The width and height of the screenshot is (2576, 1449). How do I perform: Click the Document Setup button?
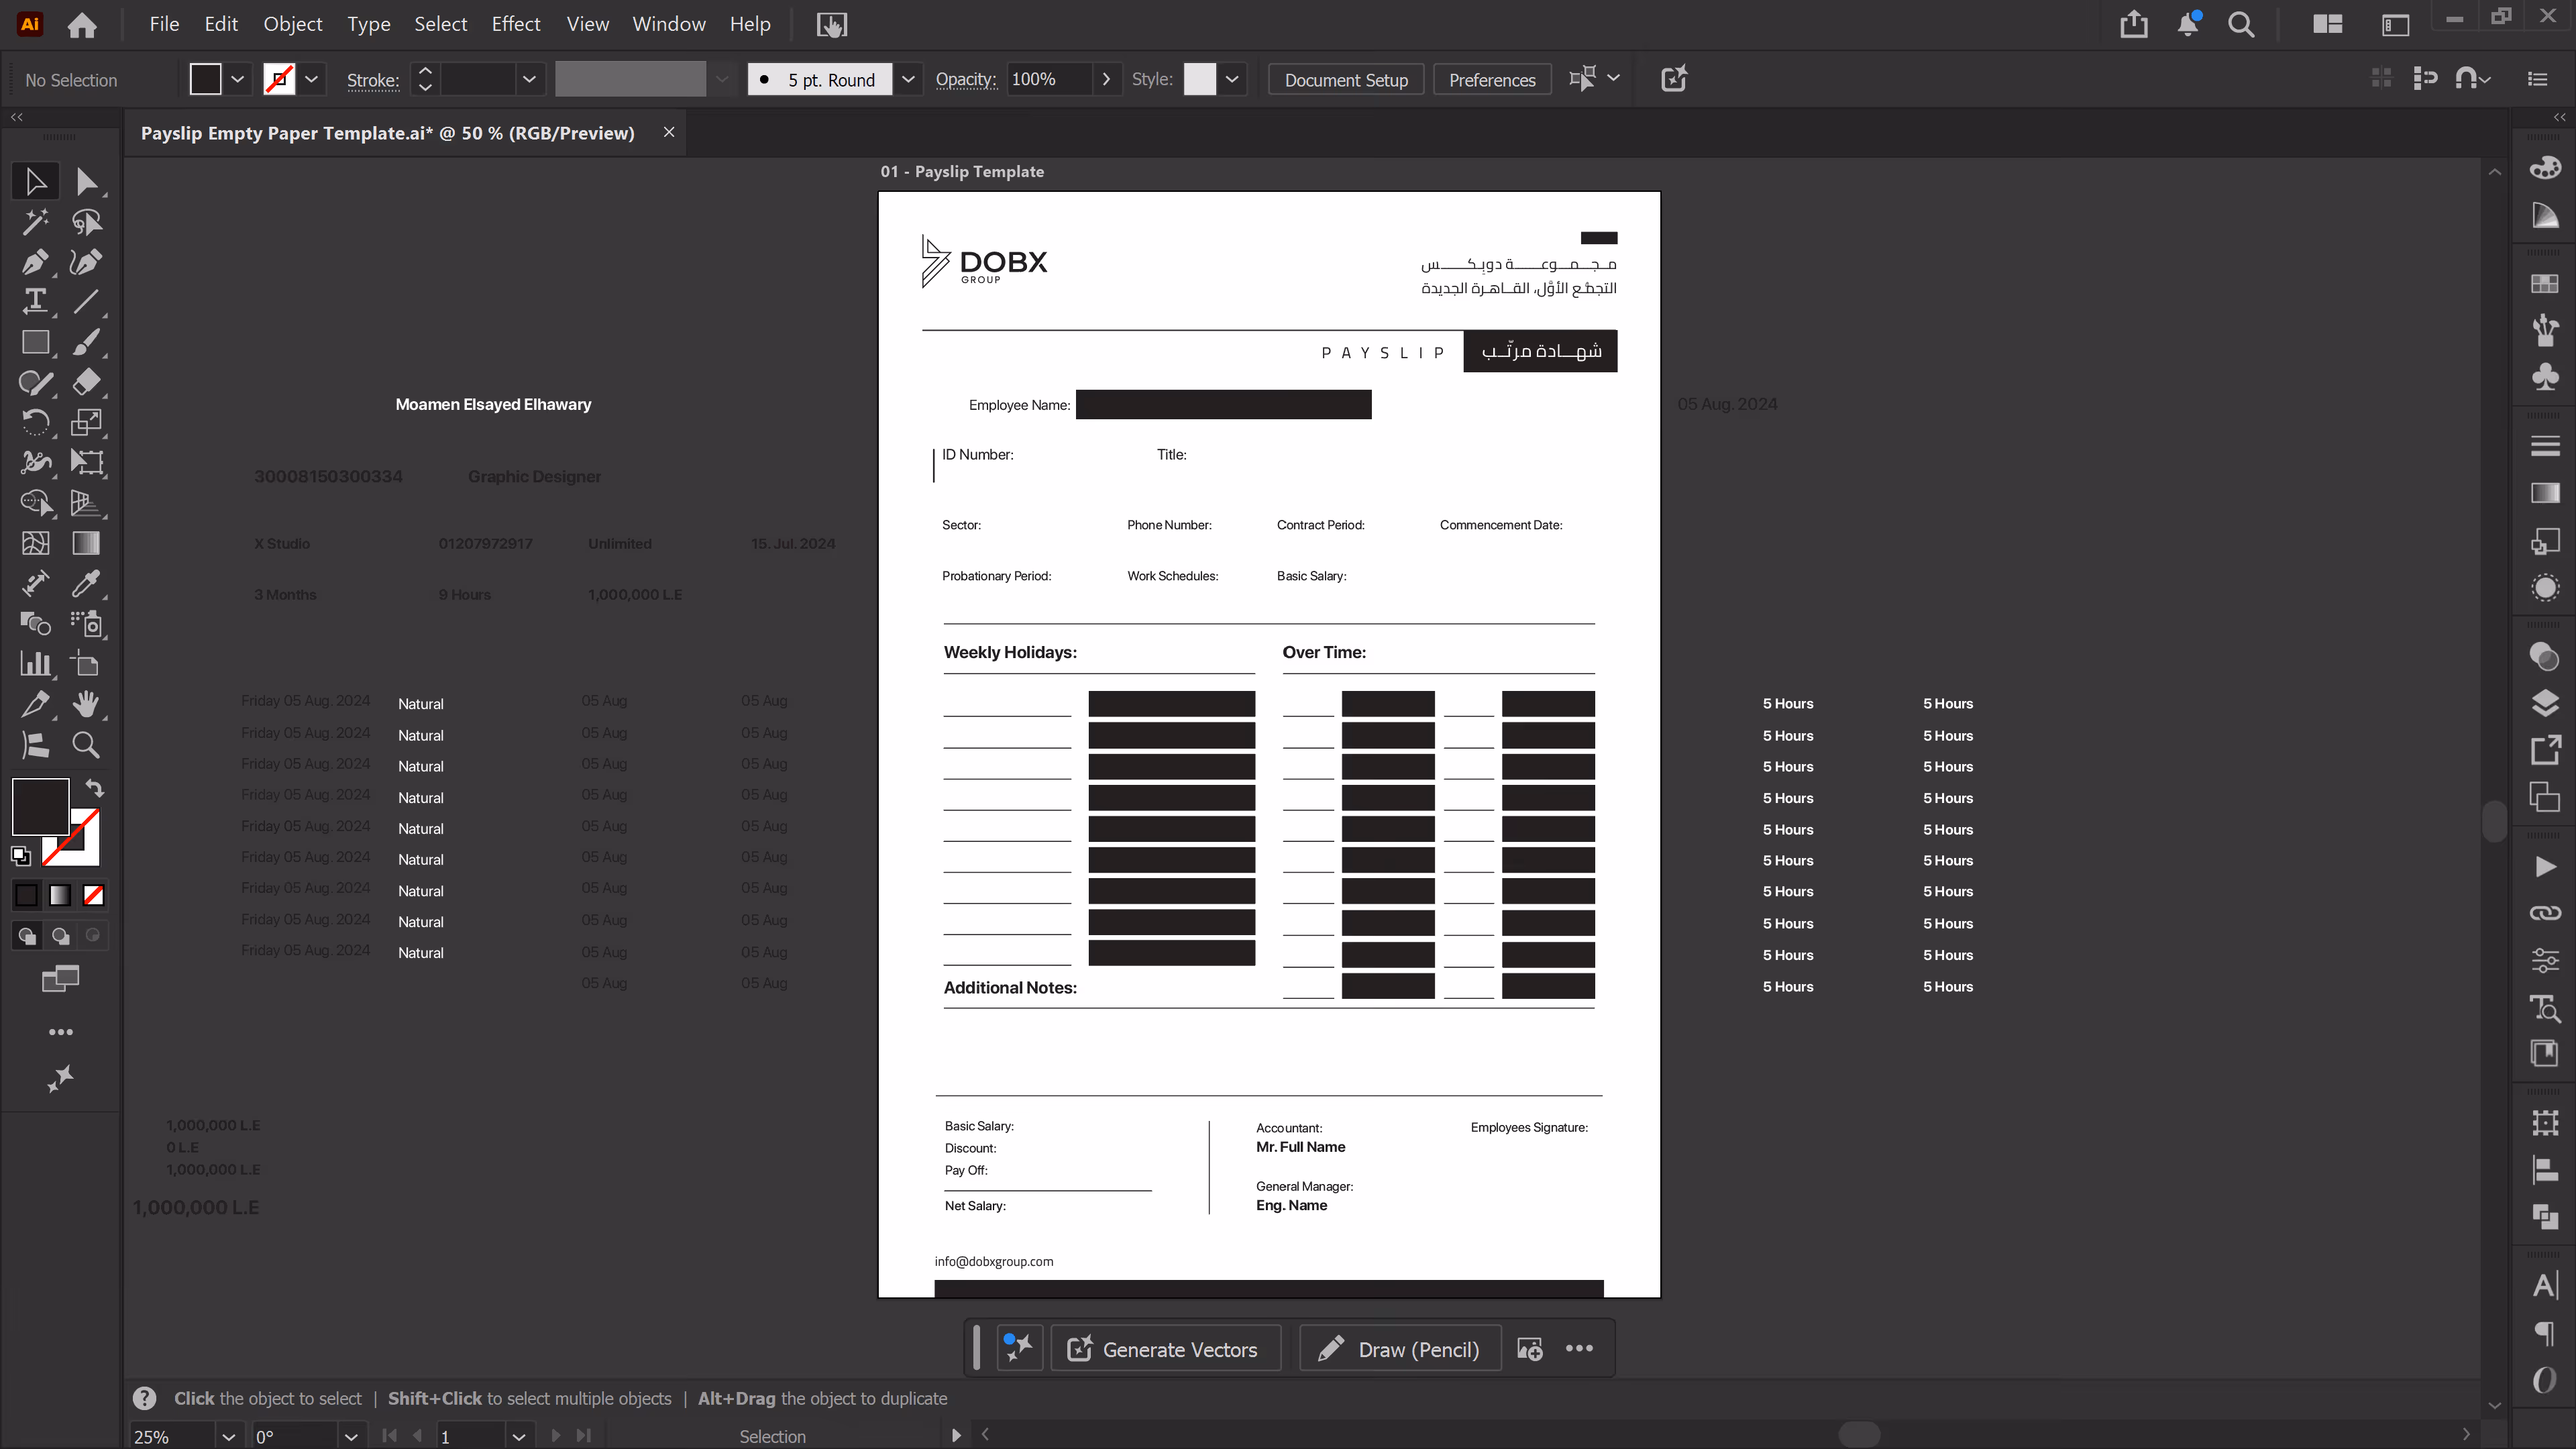click(1346, 80)
